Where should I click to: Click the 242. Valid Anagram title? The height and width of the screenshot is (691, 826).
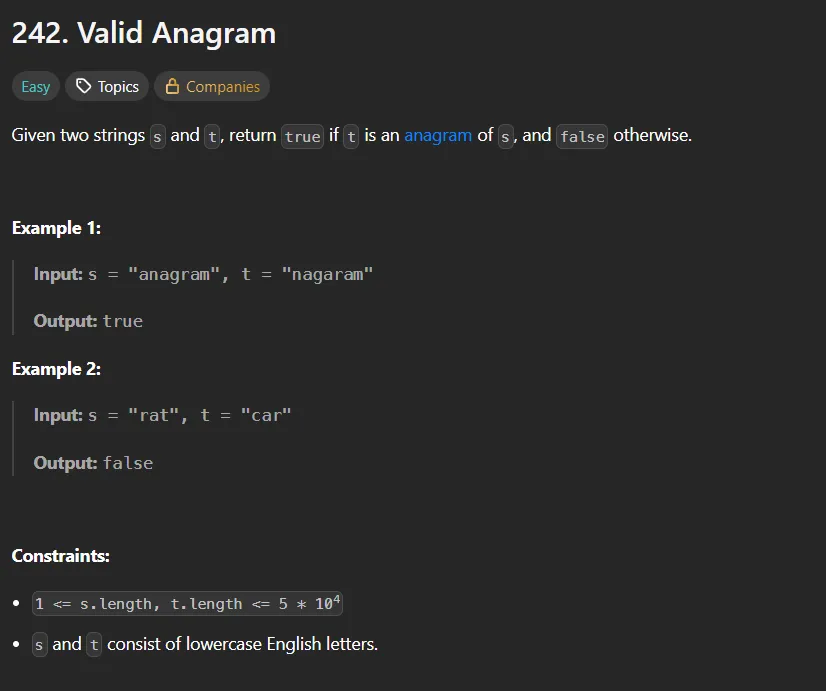(144, 34)
